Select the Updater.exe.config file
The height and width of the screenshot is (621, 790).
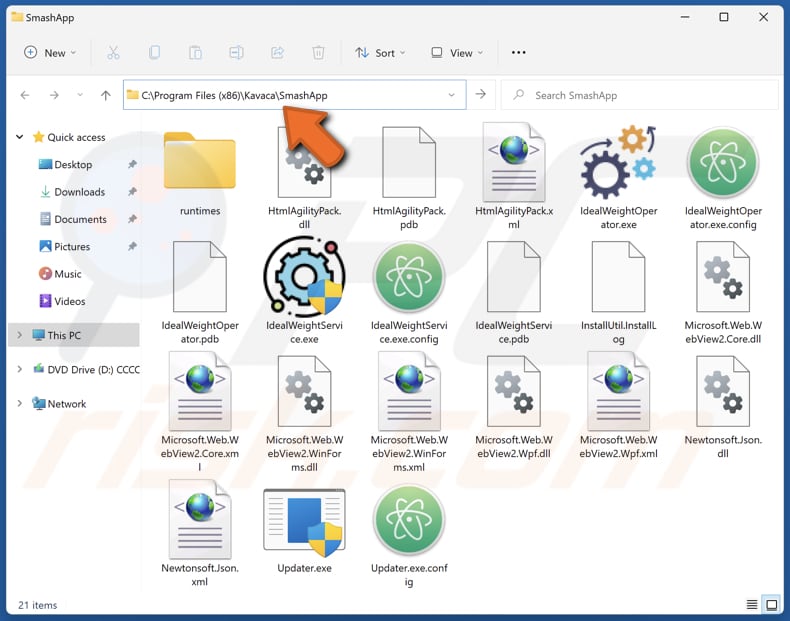pos(409,521)
